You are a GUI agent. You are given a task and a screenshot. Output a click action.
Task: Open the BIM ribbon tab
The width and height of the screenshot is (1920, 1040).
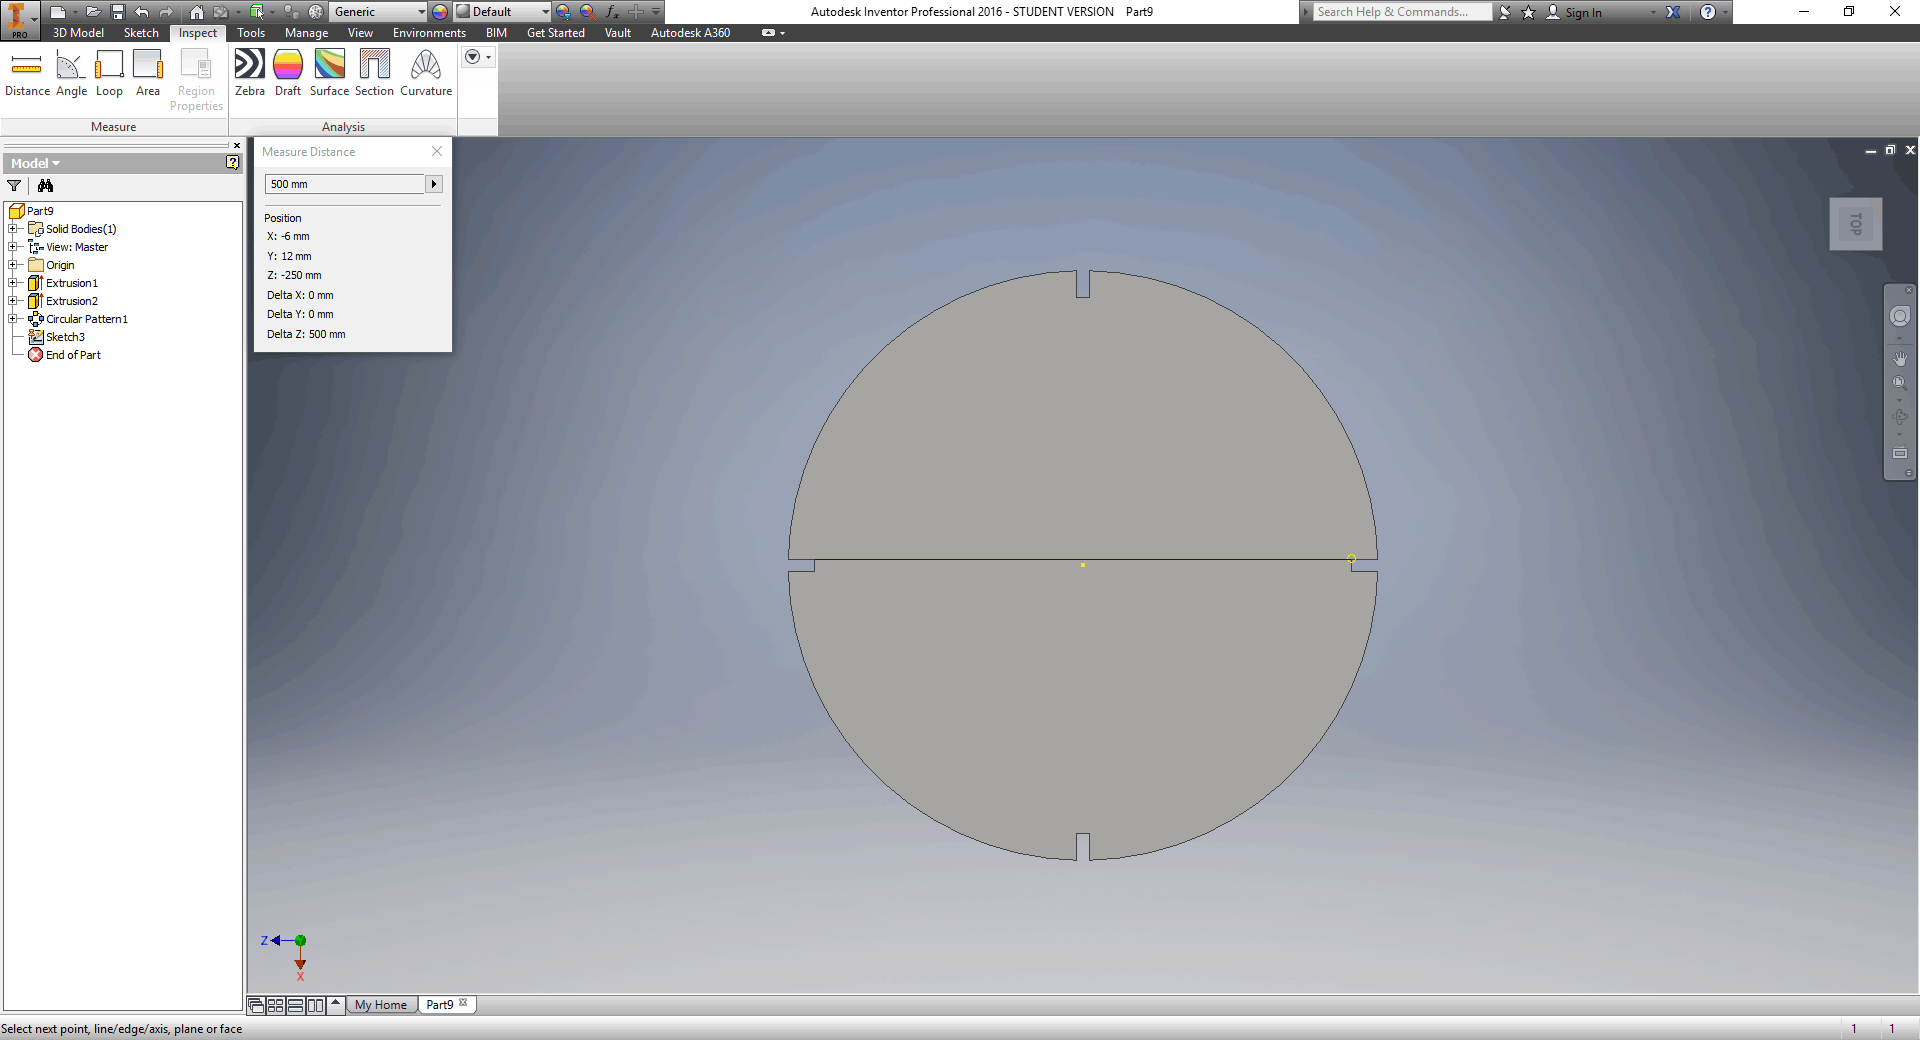(496, 33)
